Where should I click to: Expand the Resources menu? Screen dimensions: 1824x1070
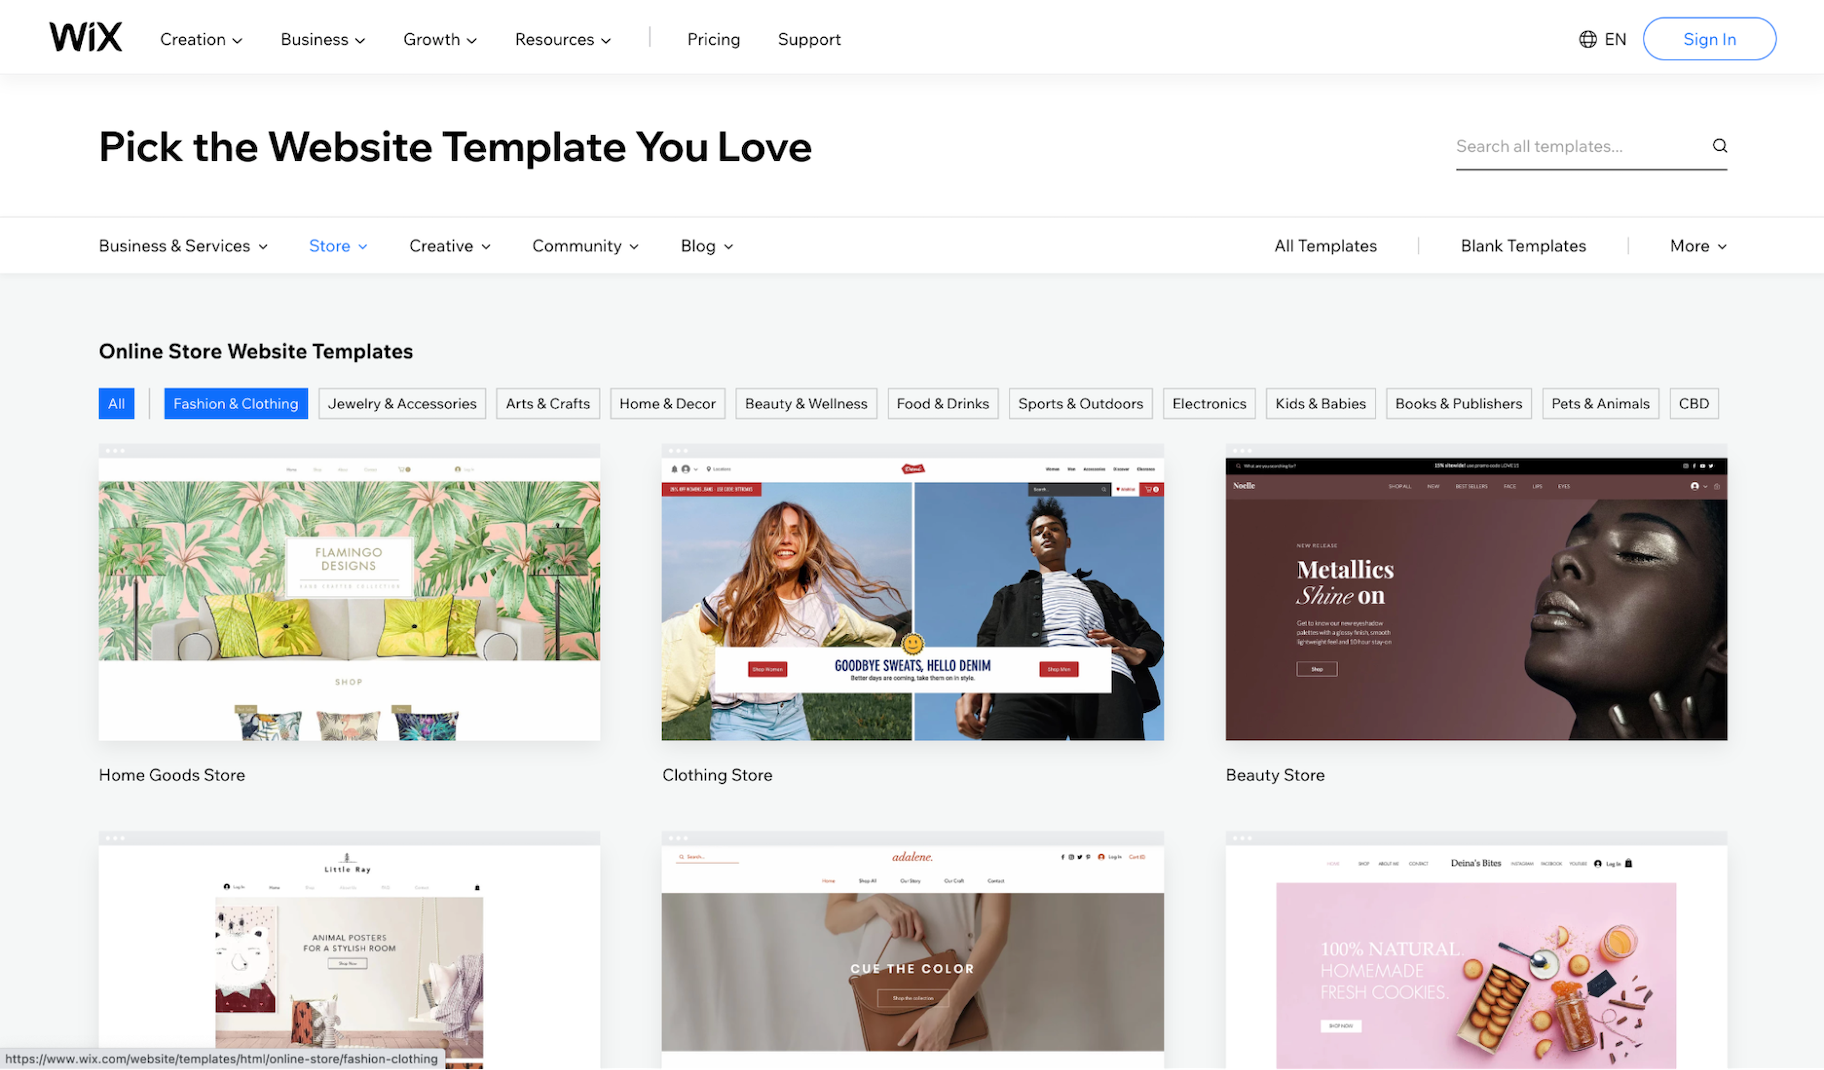pos(562,39)
